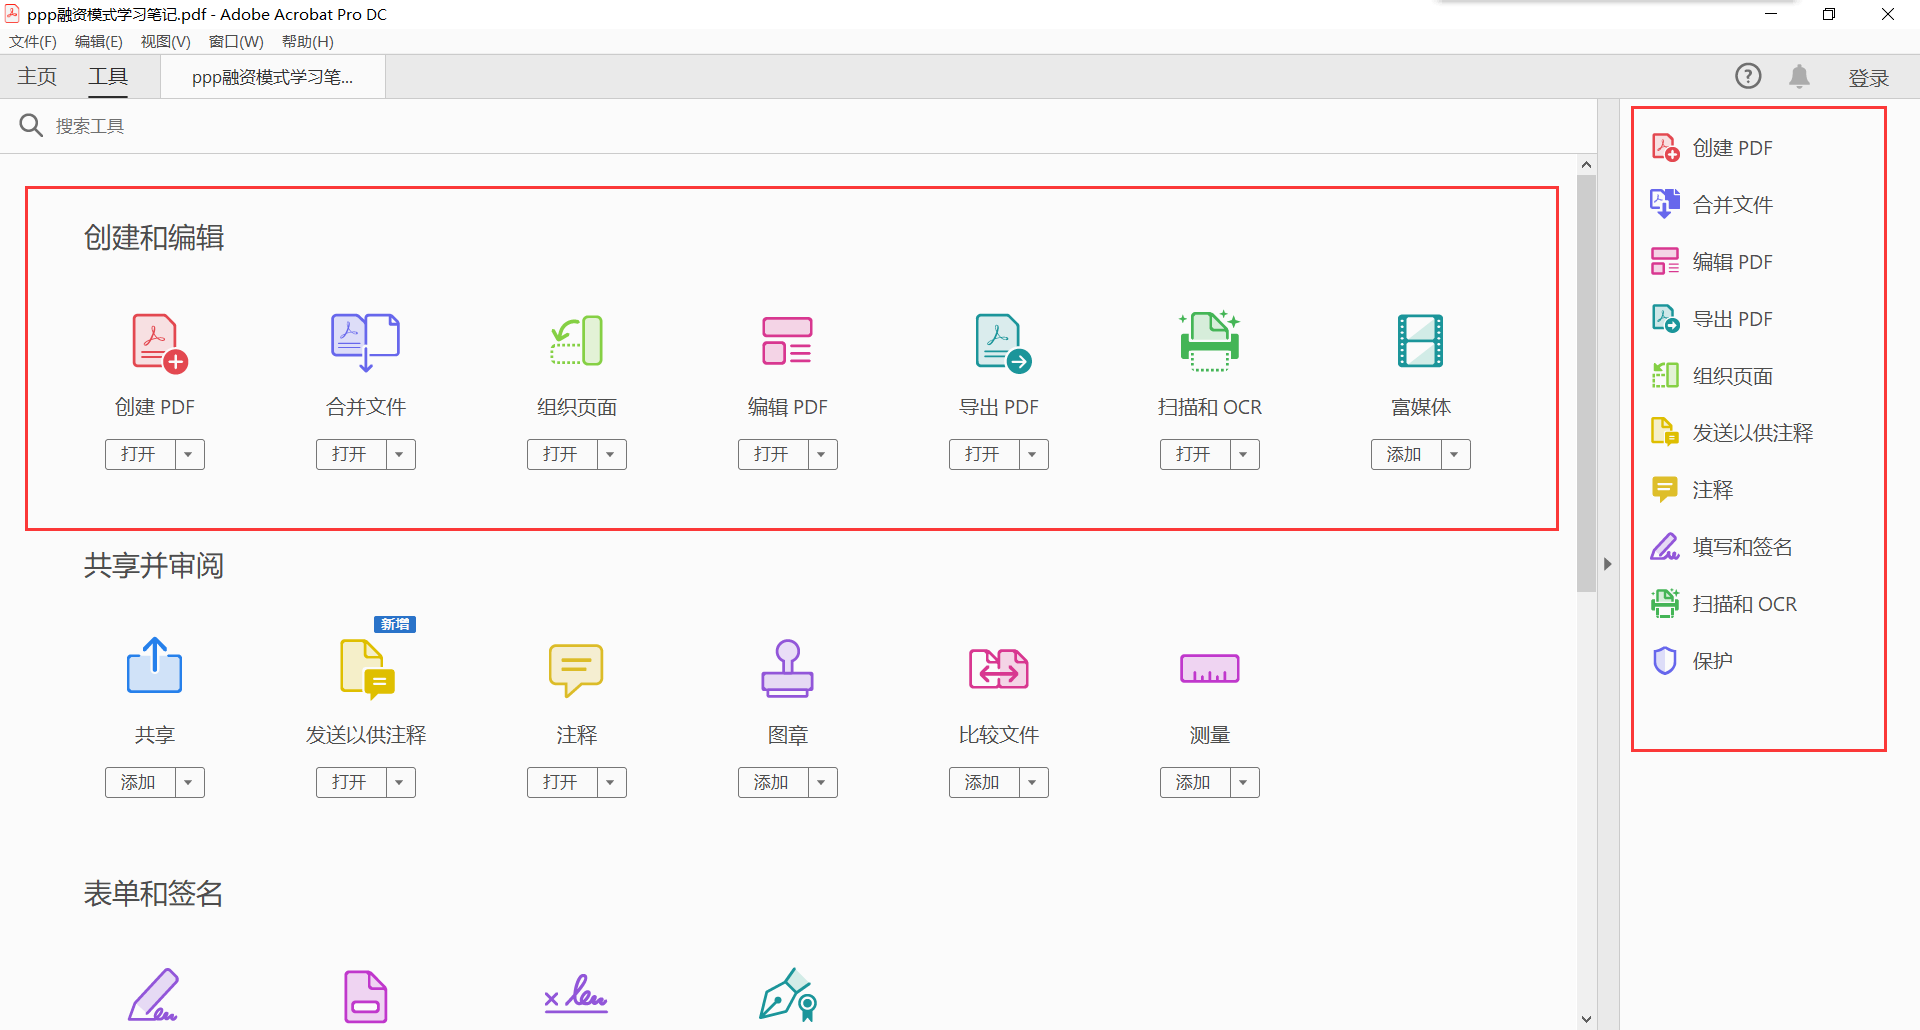Click the Scan and OCR (扫描和 OCR) icon
This screenshot has width=1920, height=1030.
click(1209, 341)
